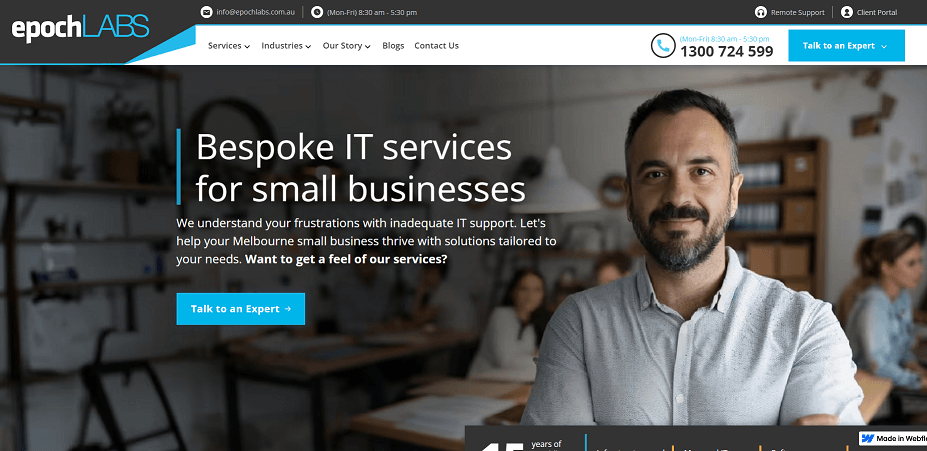Go to the Contact Us page
This screenshot has height=451, width=927.
pyautogui.click(x=436, y=46)
